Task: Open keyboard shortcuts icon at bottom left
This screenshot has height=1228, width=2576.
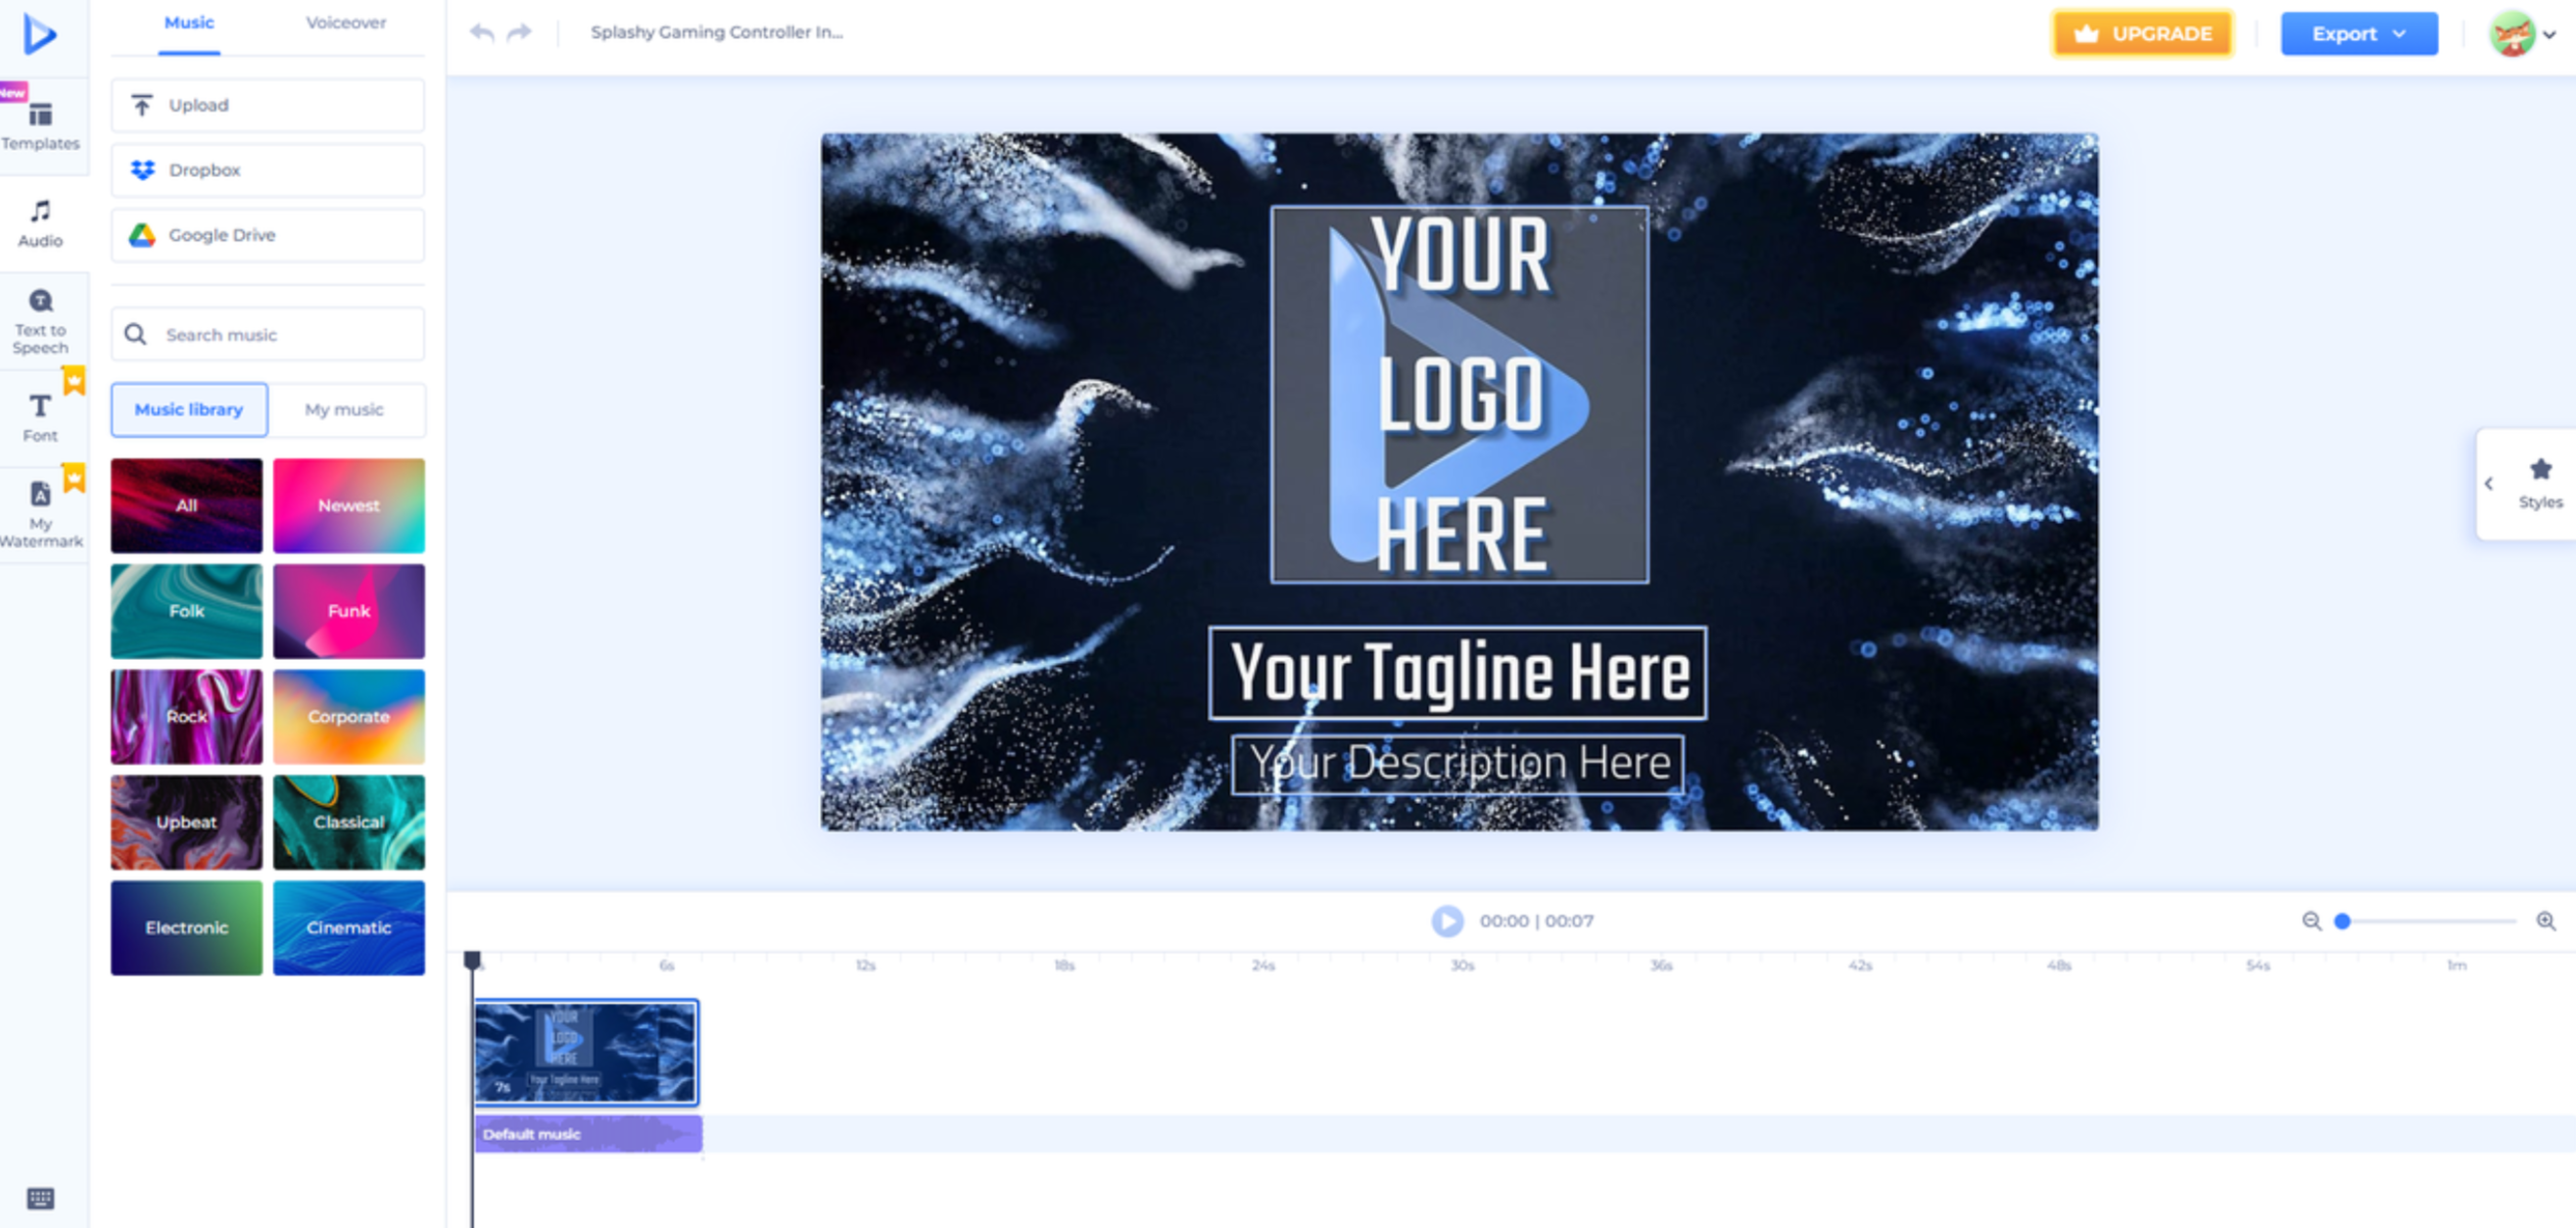Action: pyautogui.click(x=40, y=1197)
